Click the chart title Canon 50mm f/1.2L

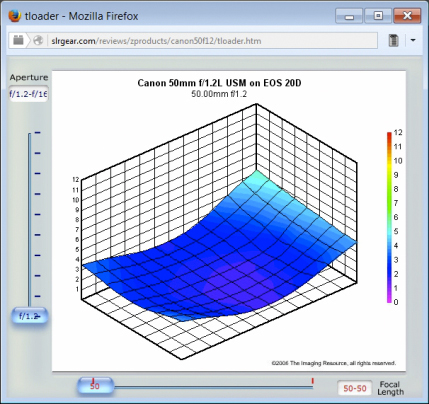pos(219,83)
